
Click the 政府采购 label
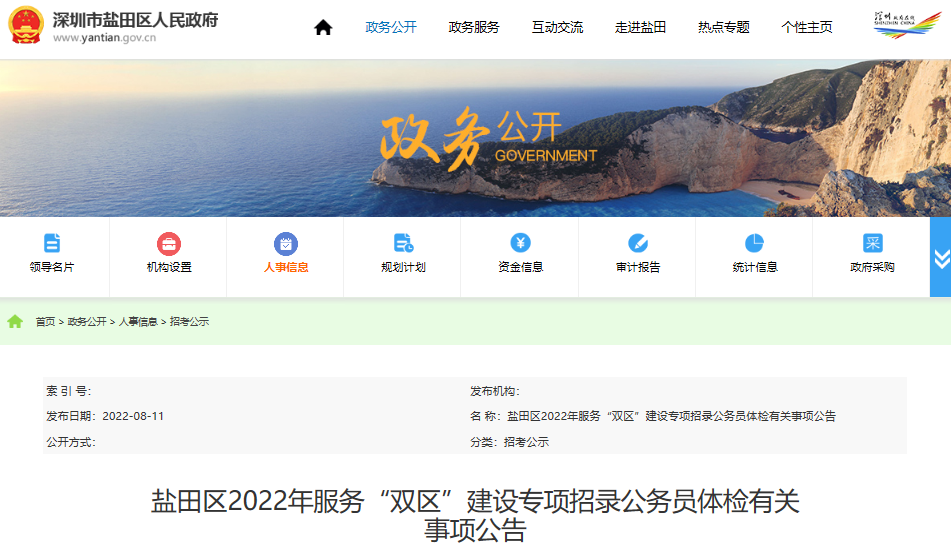point(872,267)
